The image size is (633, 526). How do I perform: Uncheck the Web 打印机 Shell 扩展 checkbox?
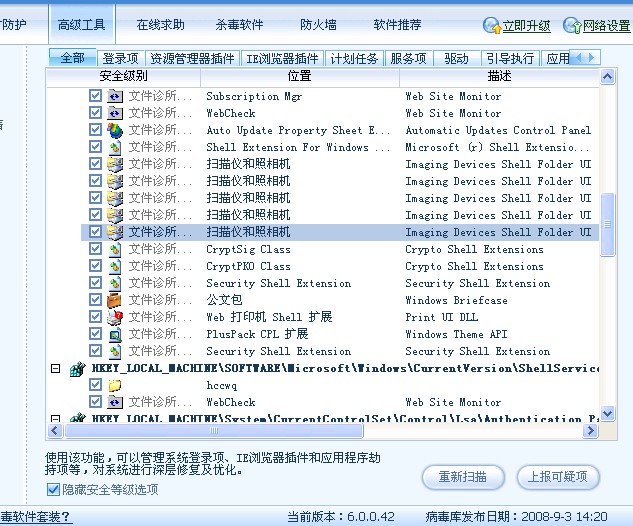point(95,317)
